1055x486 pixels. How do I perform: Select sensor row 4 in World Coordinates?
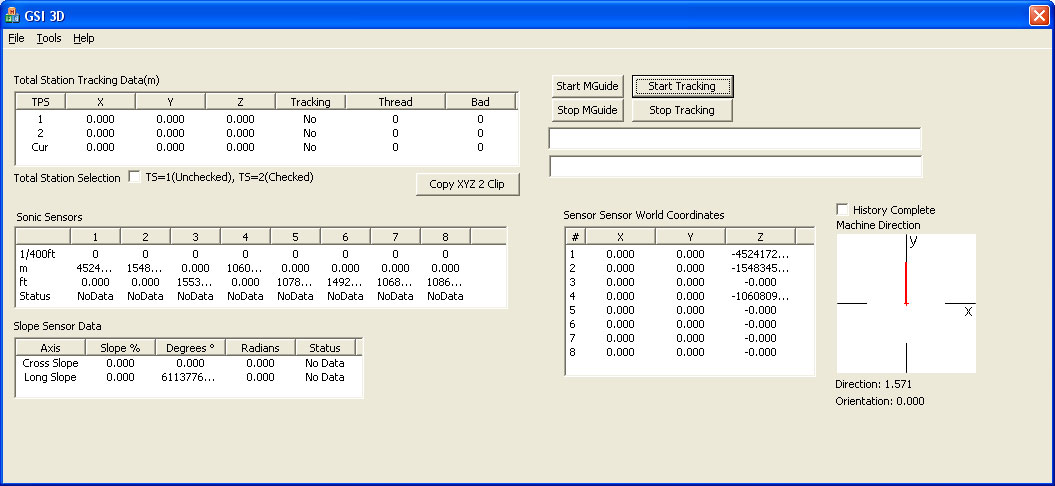click(x=690, y=296)
